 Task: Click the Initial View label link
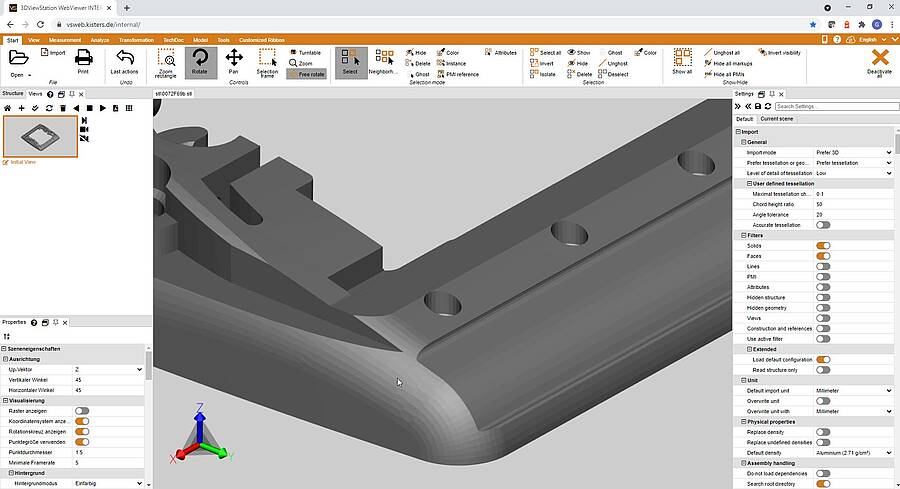[23, 162]
